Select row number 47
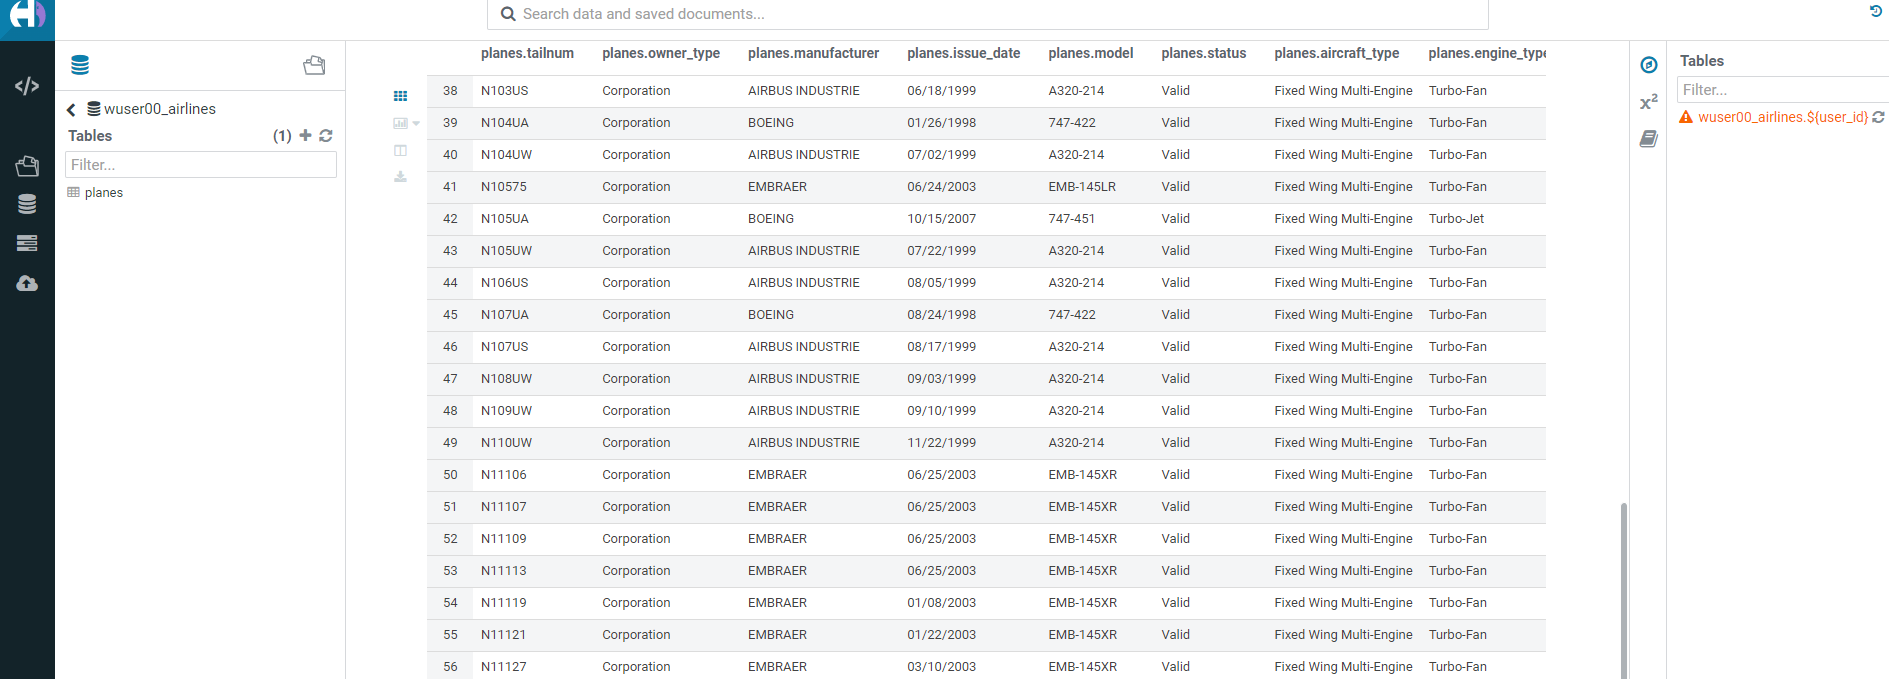 pos(450,379)
